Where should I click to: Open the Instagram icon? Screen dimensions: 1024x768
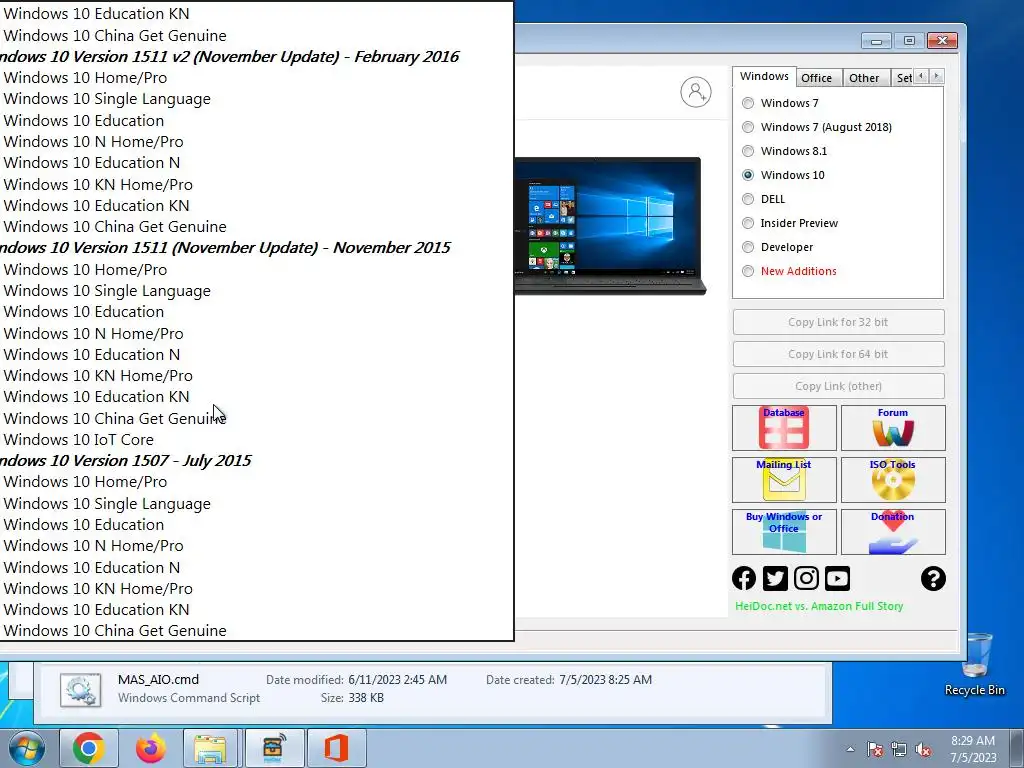click(x=806, y=578)
